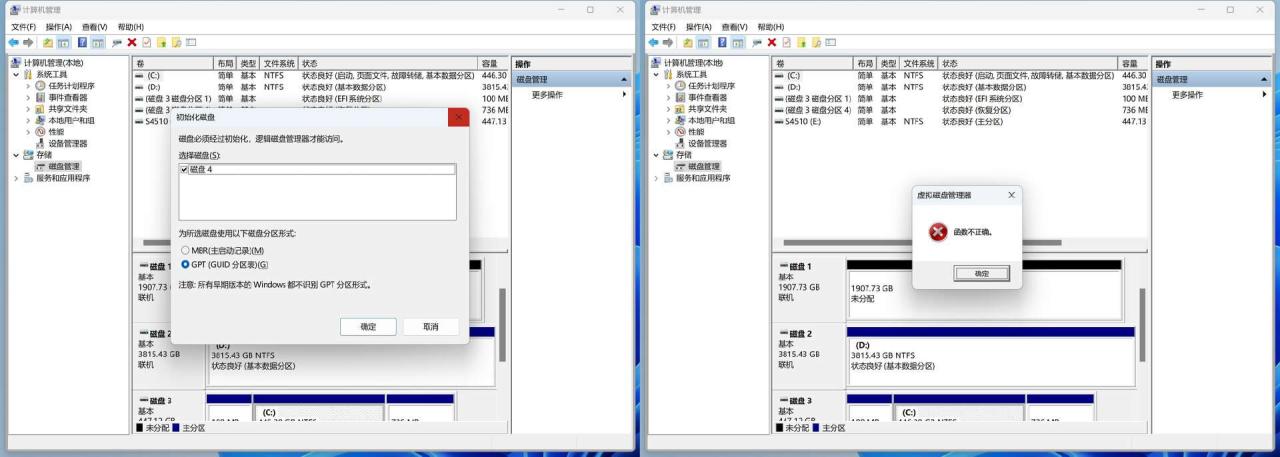Click disk-pane vertical scrollbar in 初始化磁盘 window

(x=501, y=325)
